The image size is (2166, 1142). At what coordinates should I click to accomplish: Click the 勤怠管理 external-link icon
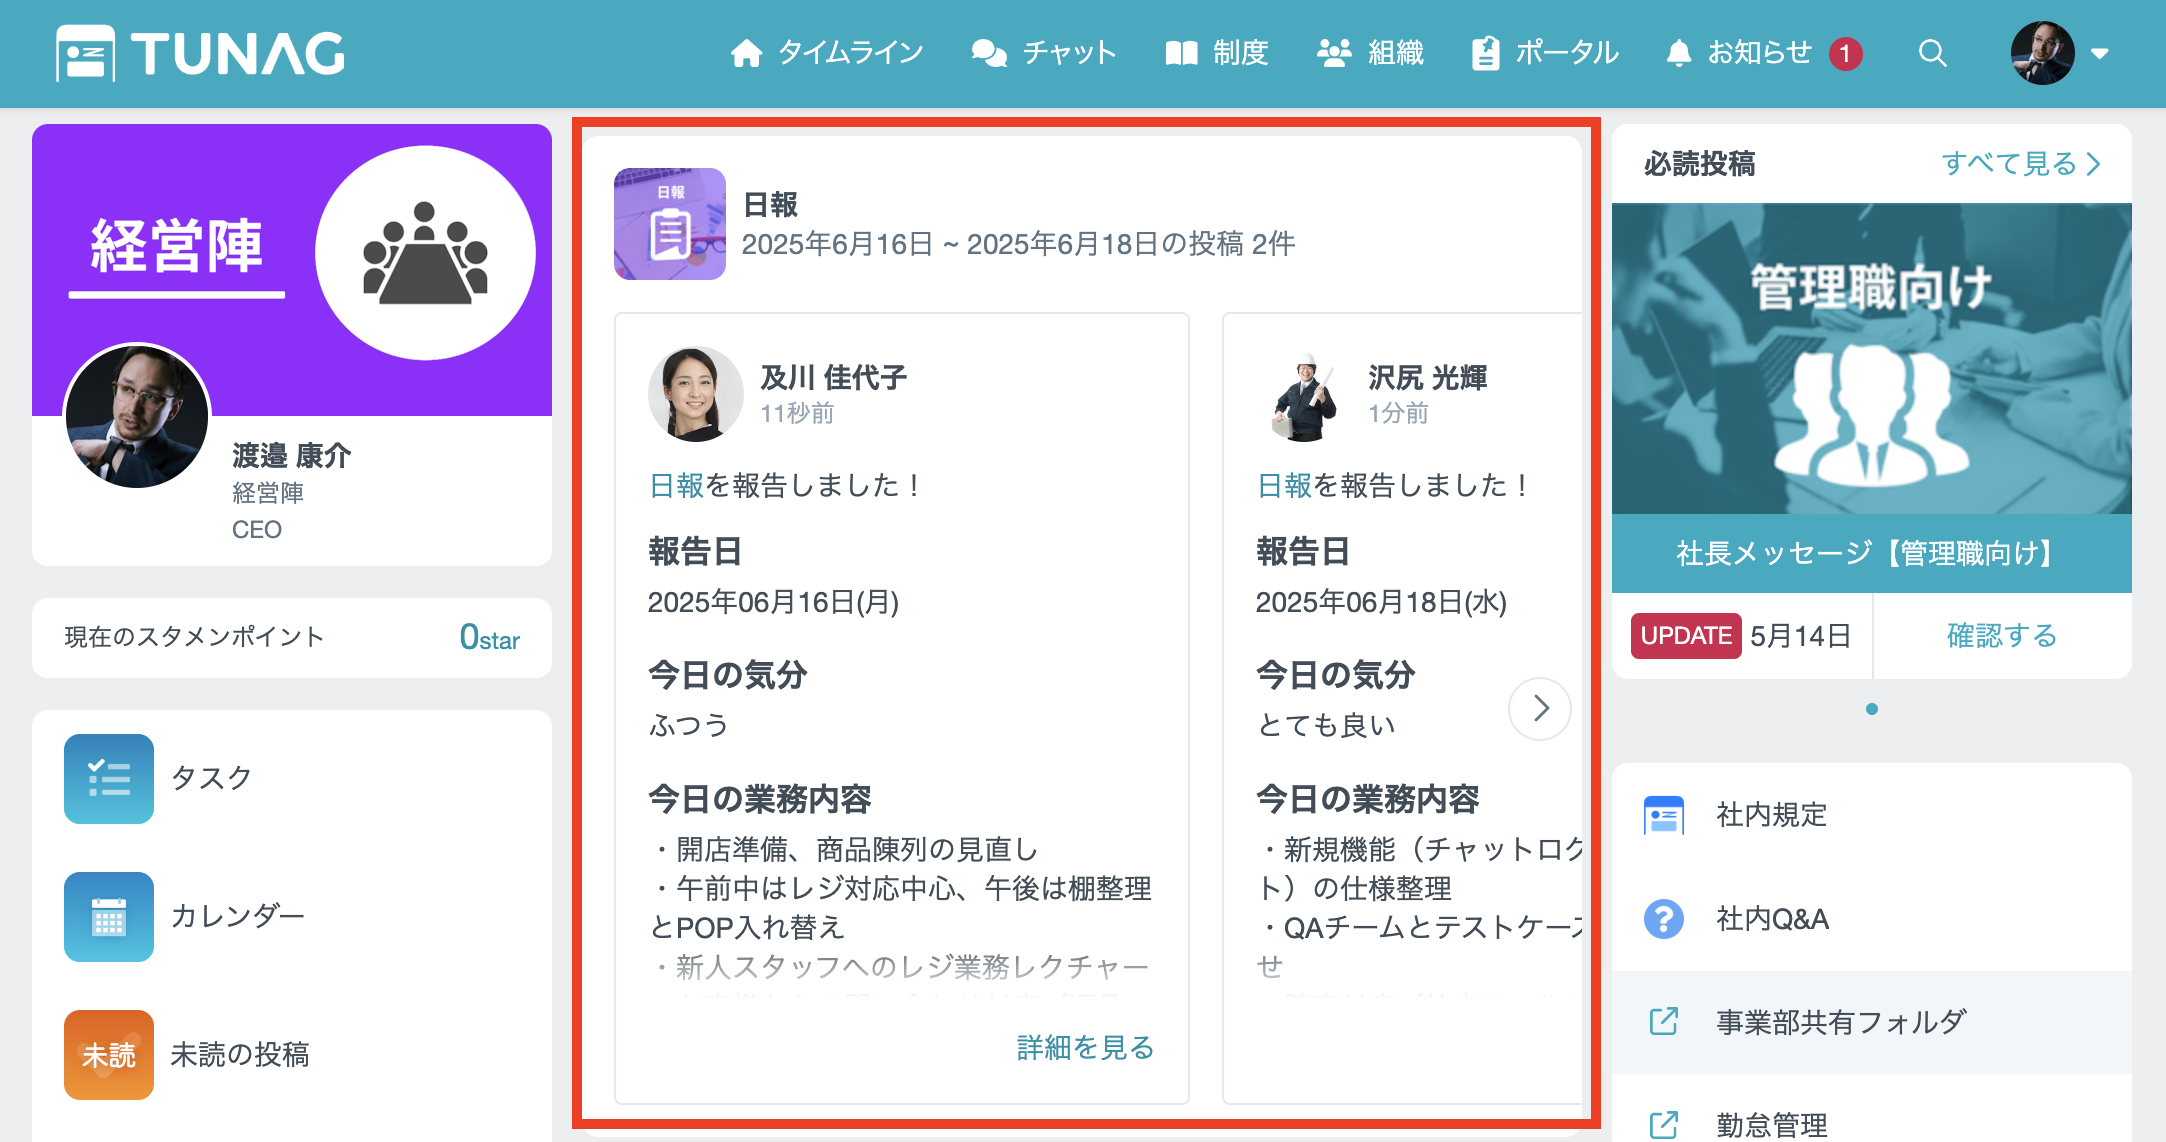coord(1664,1125)
